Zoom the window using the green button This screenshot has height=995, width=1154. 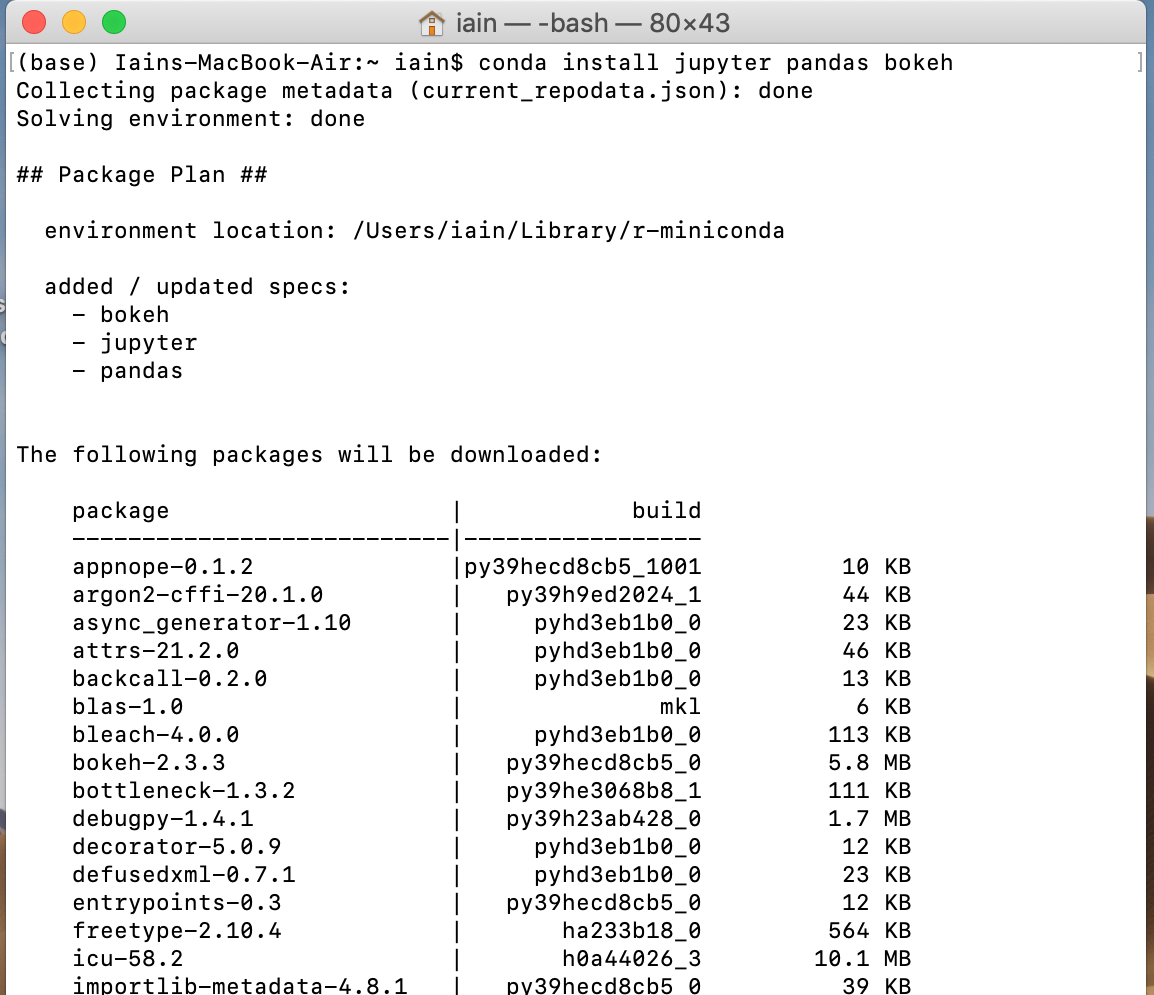pos(114,22)
